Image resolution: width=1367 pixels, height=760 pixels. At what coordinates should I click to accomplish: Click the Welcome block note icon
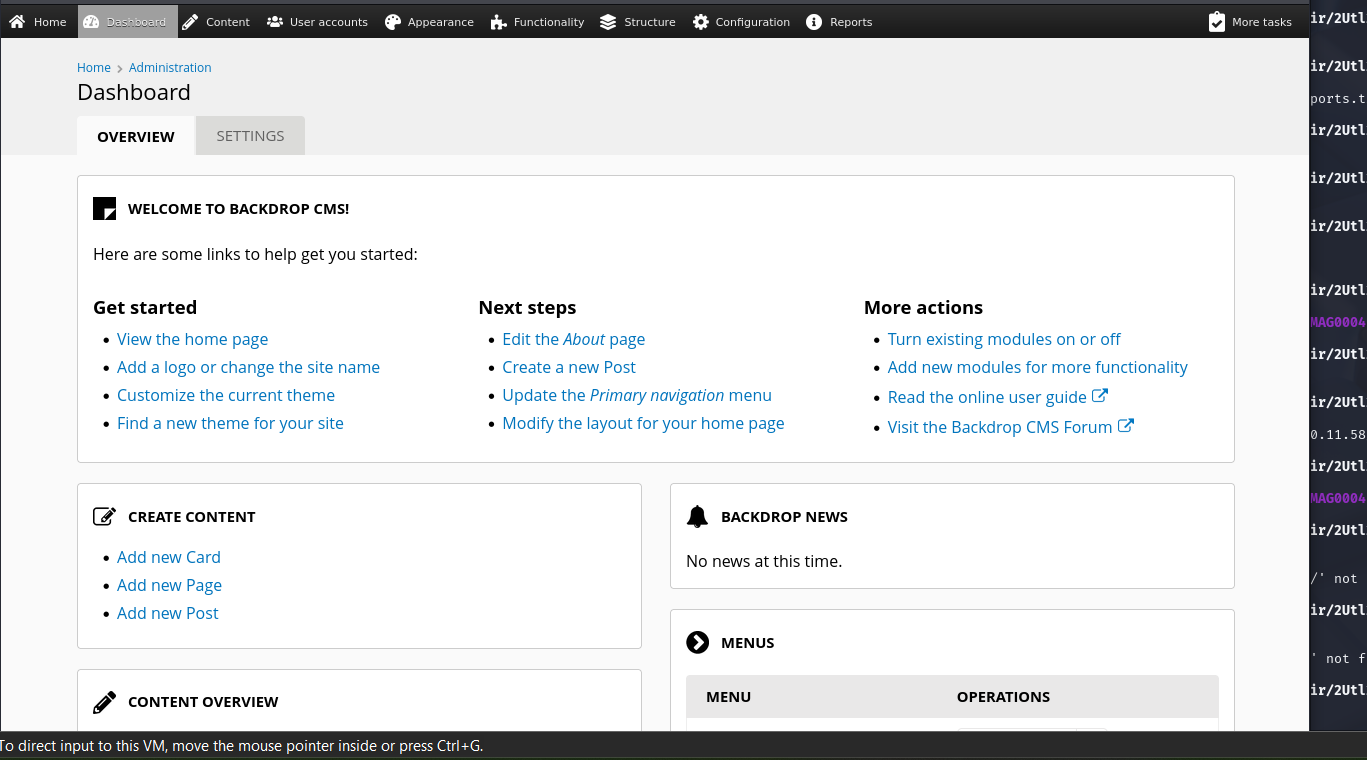[x=105, y=208]
